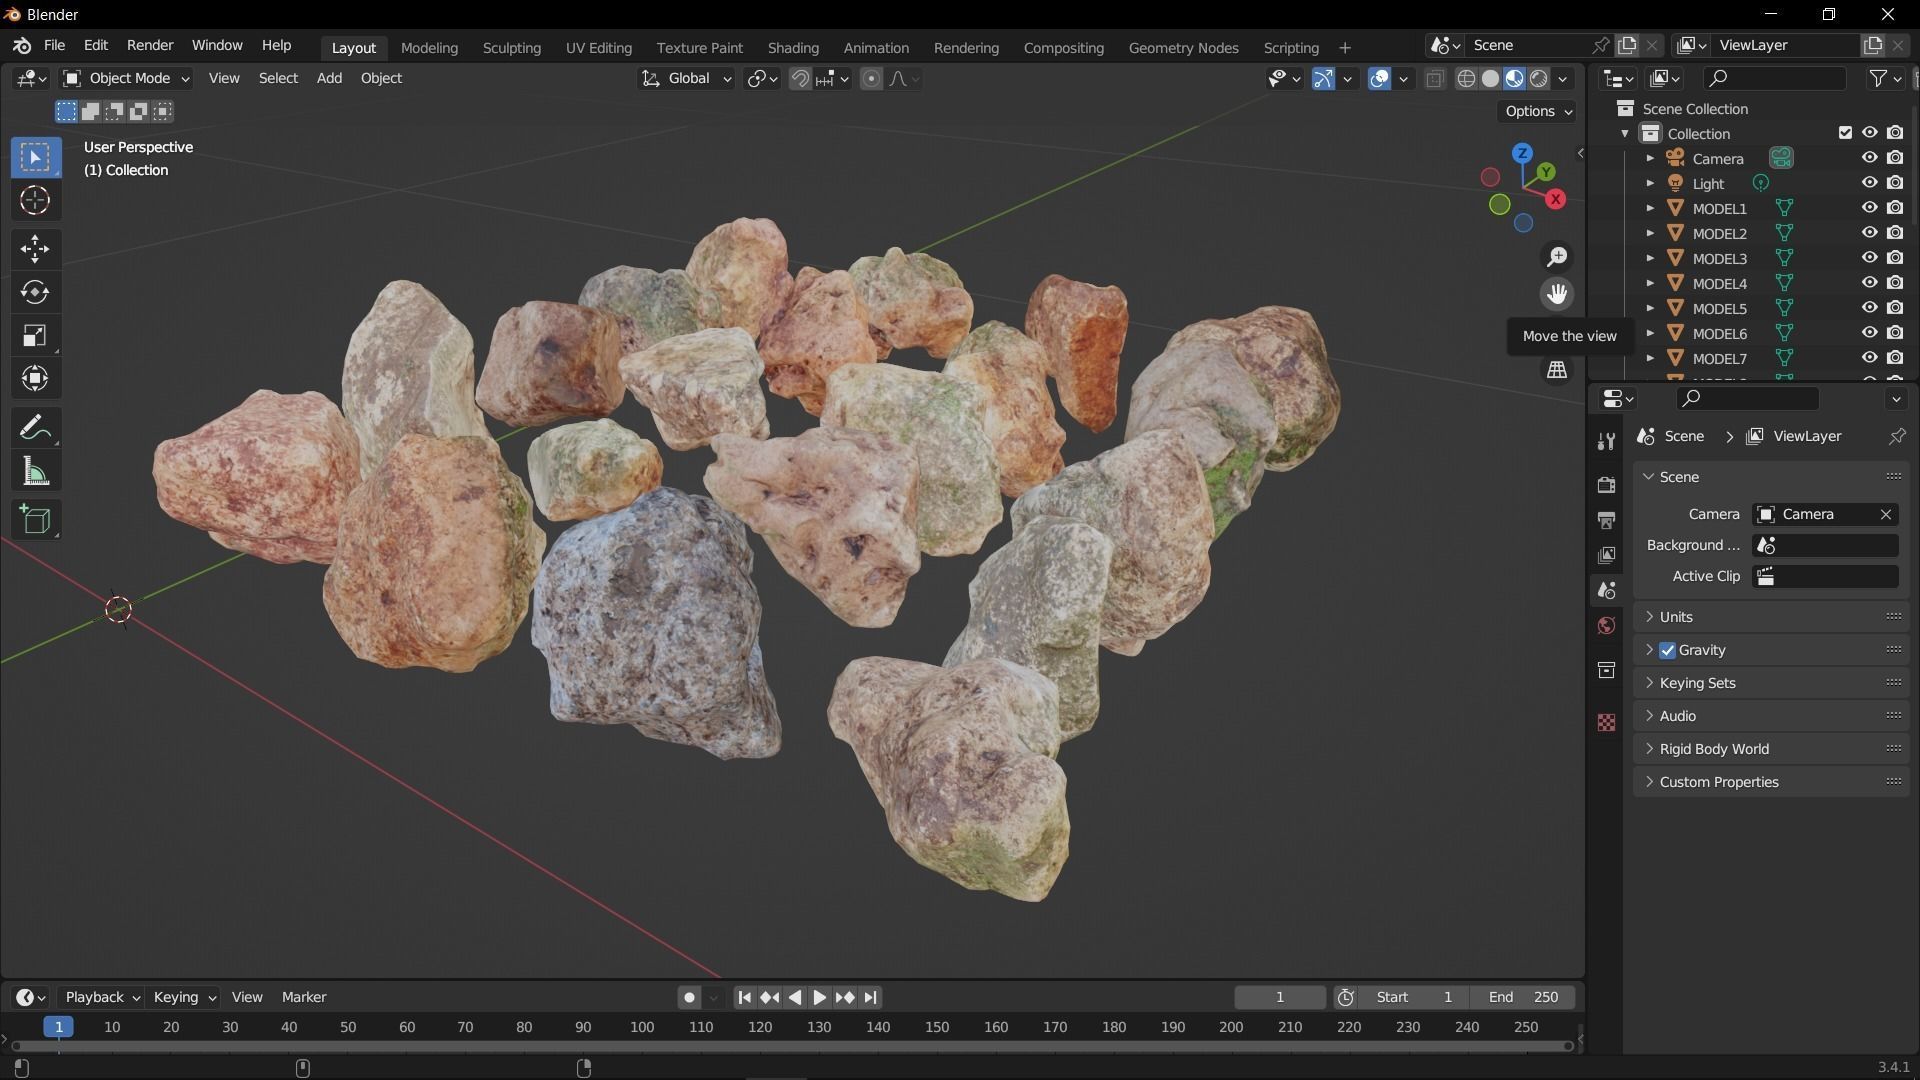Toggle snapping magnet icon
The image size is (1920, 1080).
click(x=800, y=79)
